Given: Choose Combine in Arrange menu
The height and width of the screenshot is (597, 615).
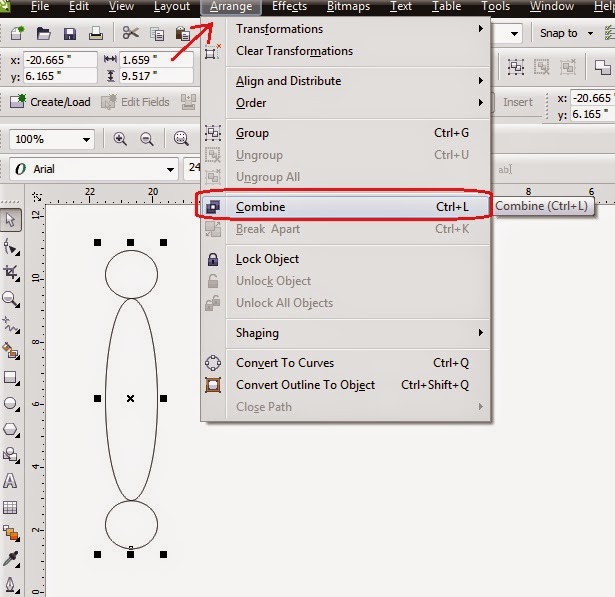Looking at the screenshot, I should pyautogui.click(x=345, y=207).
